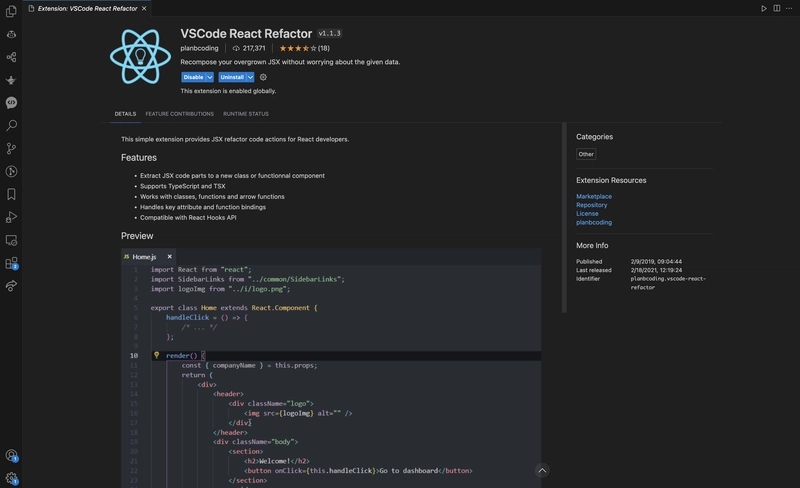Click the Other category tag

[x=586, y=154]
